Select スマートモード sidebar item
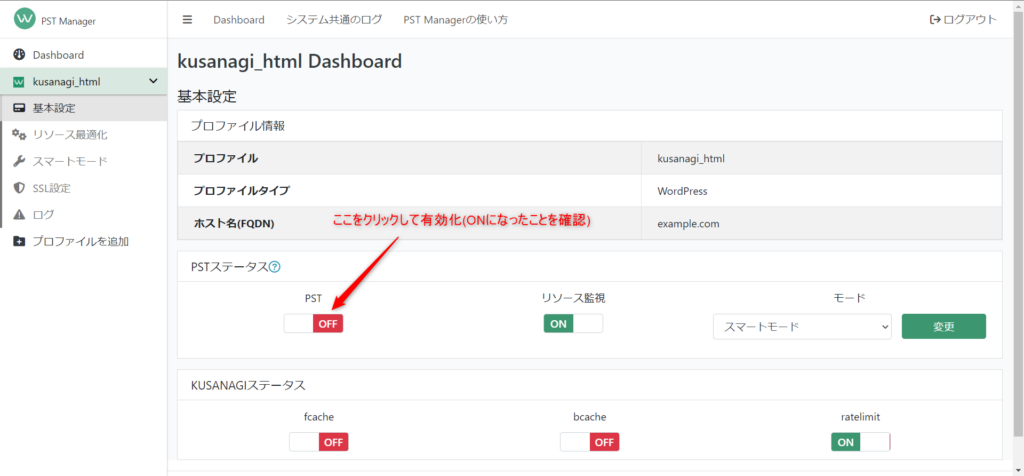The height and width of the screenshot is (476, 1024). coord(84,161)
